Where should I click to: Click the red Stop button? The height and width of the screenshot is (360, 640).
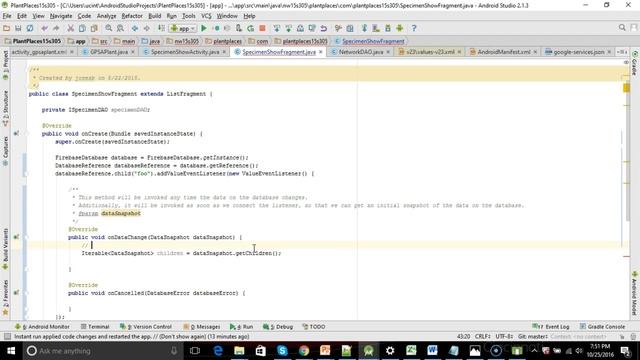coord(262,28)
